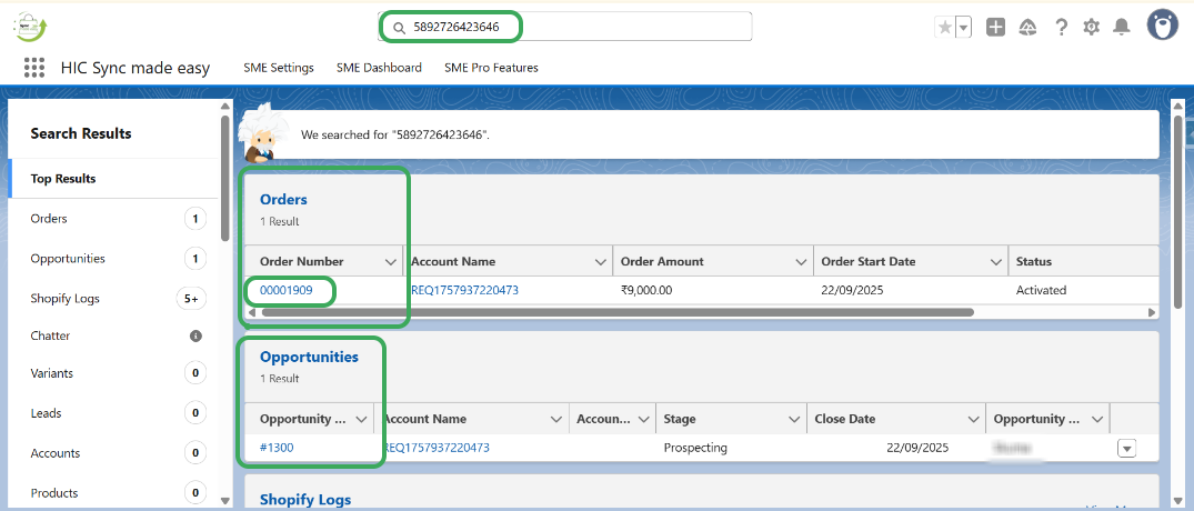Open the Opportunity Owner column dropdown
Screen dimensions: 1194x511
point(1097,419)
